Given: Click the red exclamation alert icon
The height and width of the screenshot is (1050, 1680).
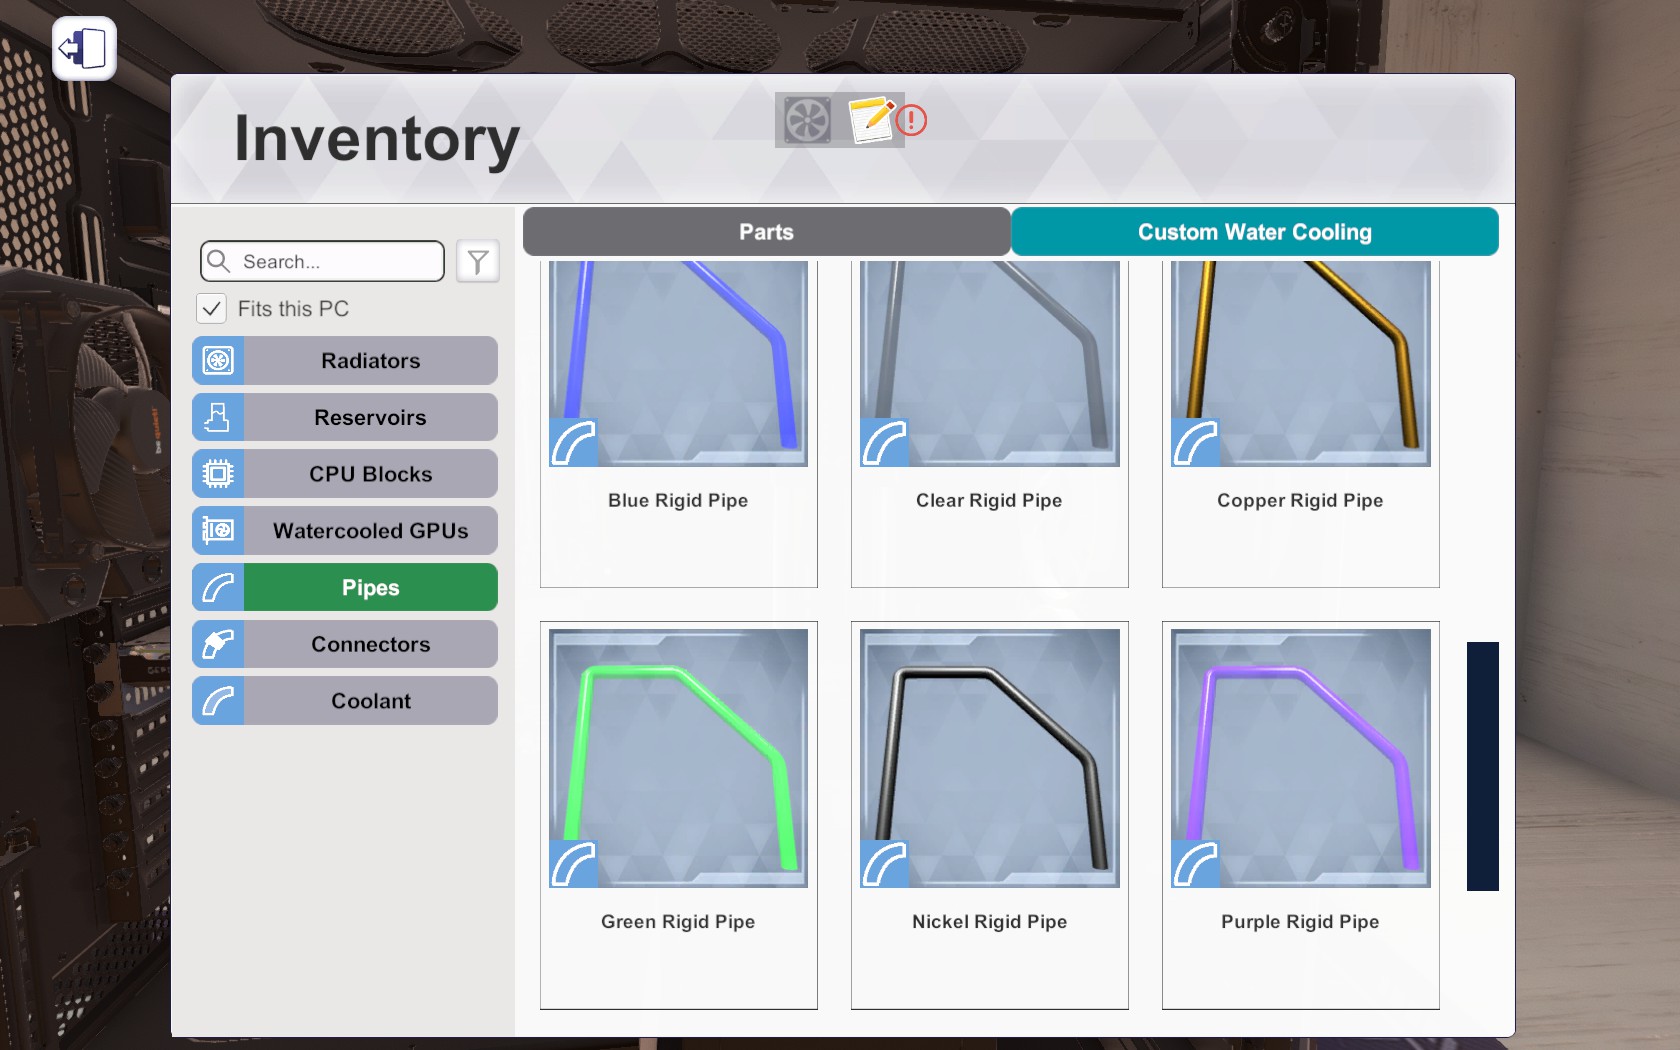Looking at the screenshot, I should click(x=911, y=121).
